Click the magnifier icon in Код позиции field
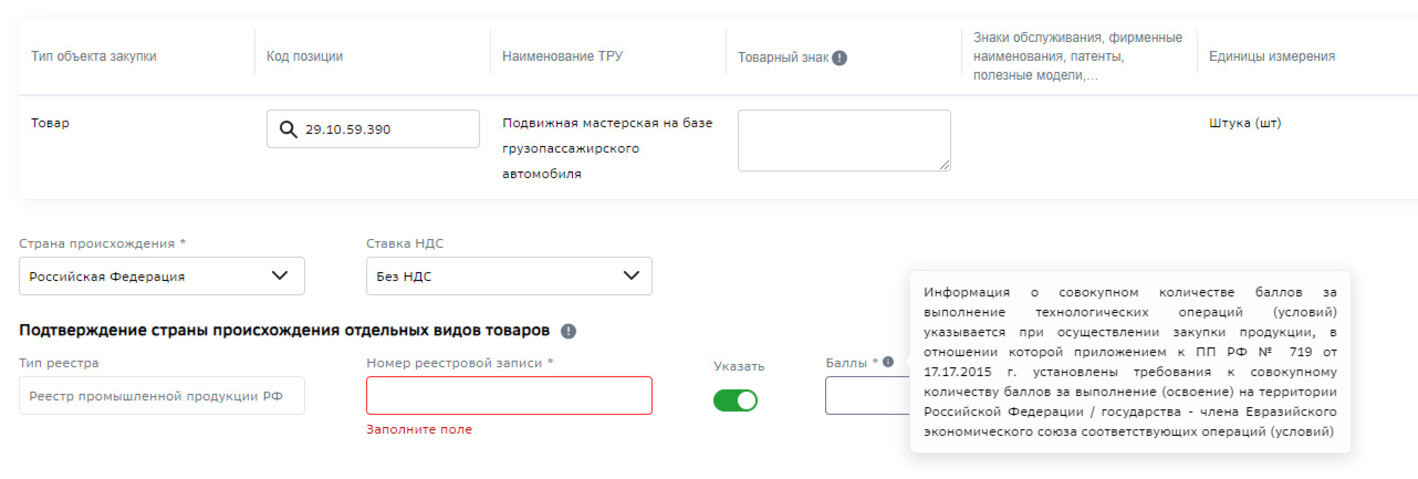The width and height of the screenshot is (1418, 479). tap(288, 130)
